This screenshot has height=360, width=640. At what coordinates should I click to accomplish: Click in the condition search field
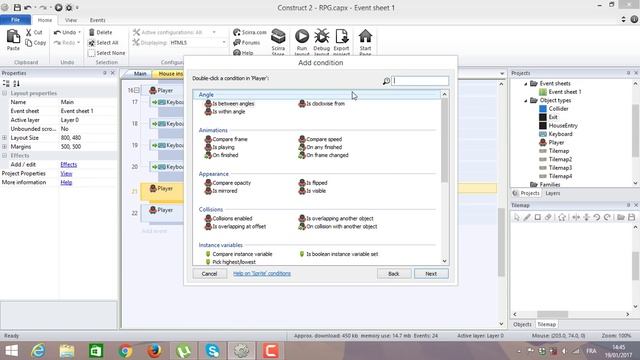420,81
